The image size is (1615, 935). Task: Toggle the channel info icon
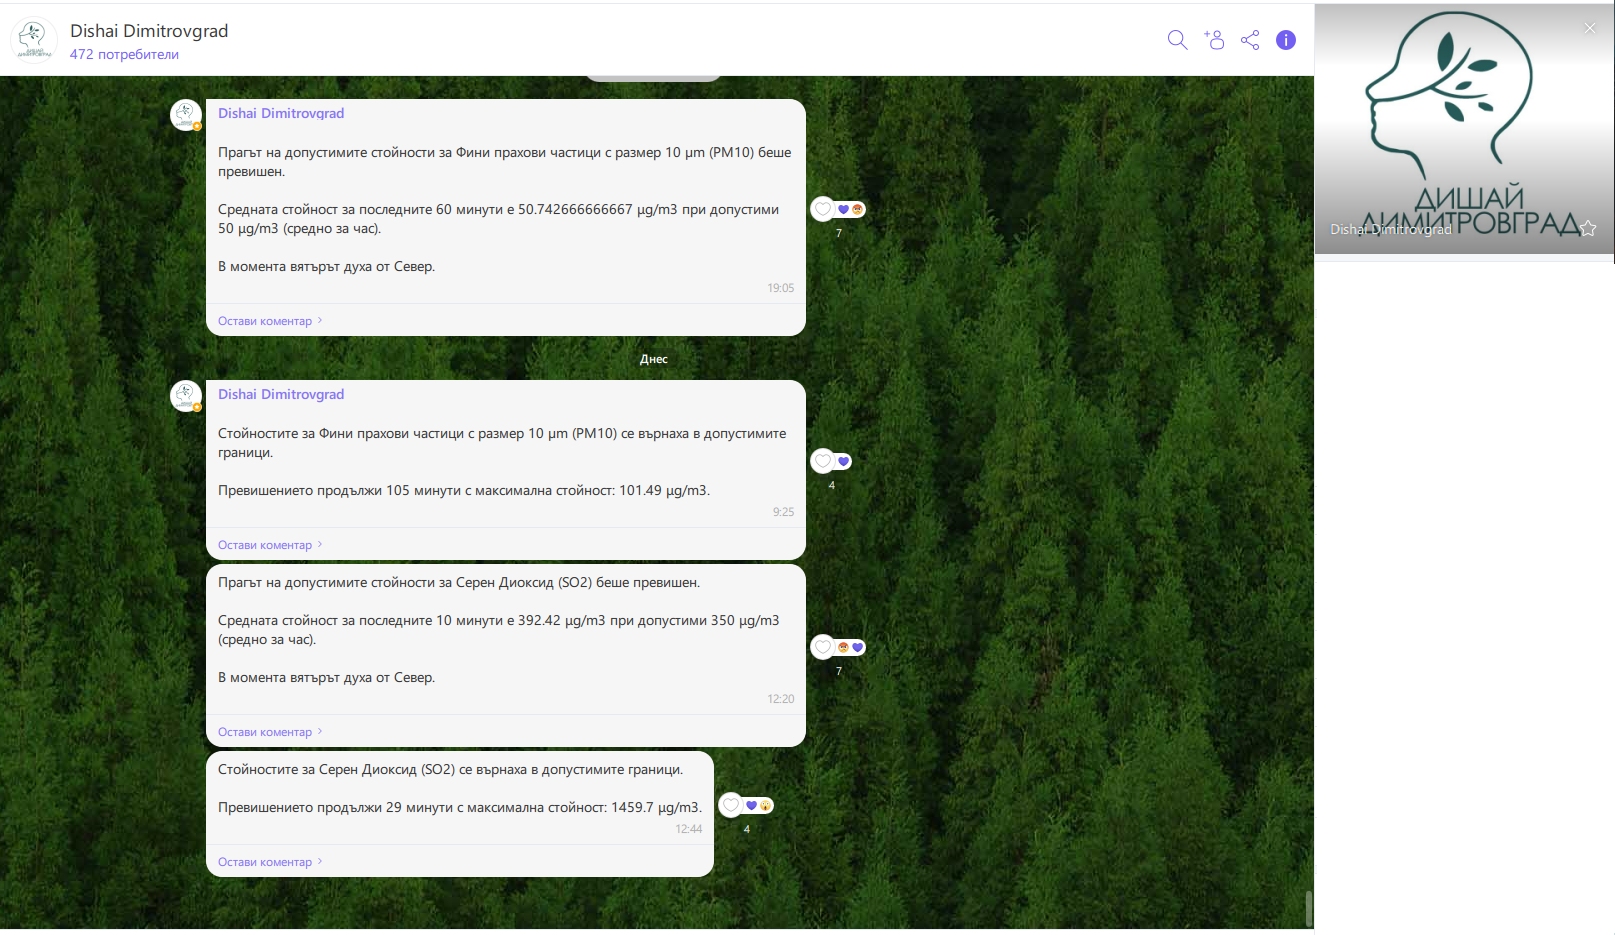click(x=1286, y=40)
